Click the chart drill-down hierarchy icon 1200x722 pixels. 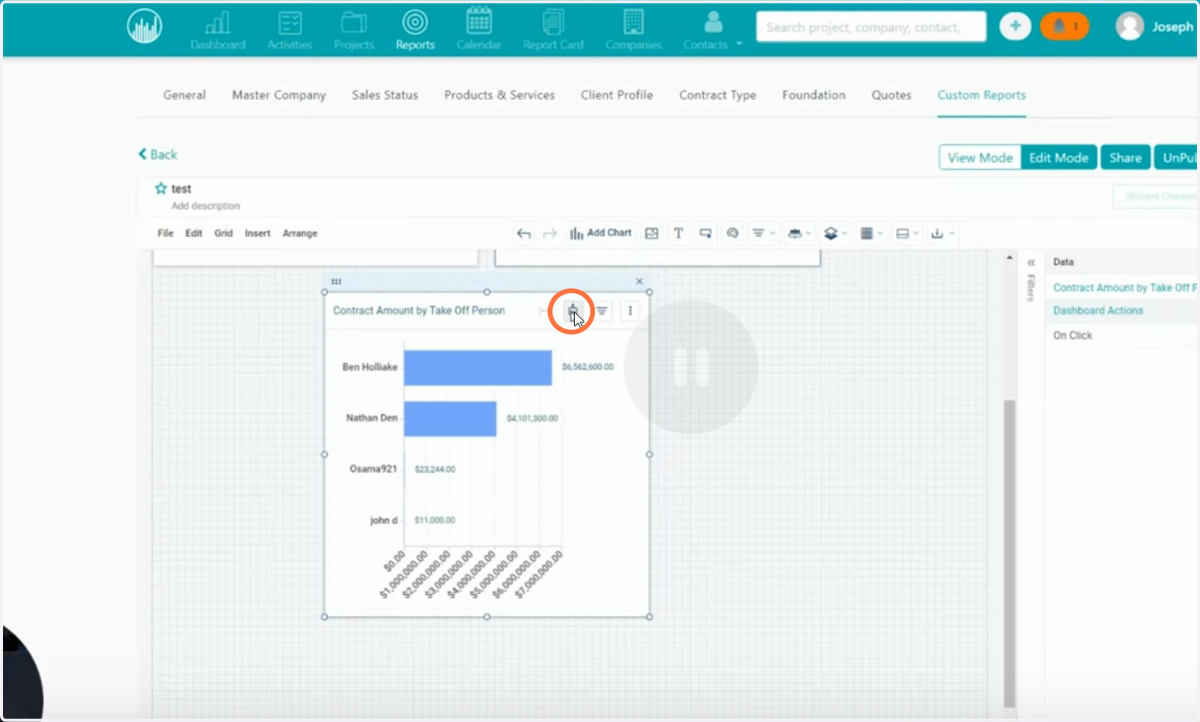click(573, 311)
